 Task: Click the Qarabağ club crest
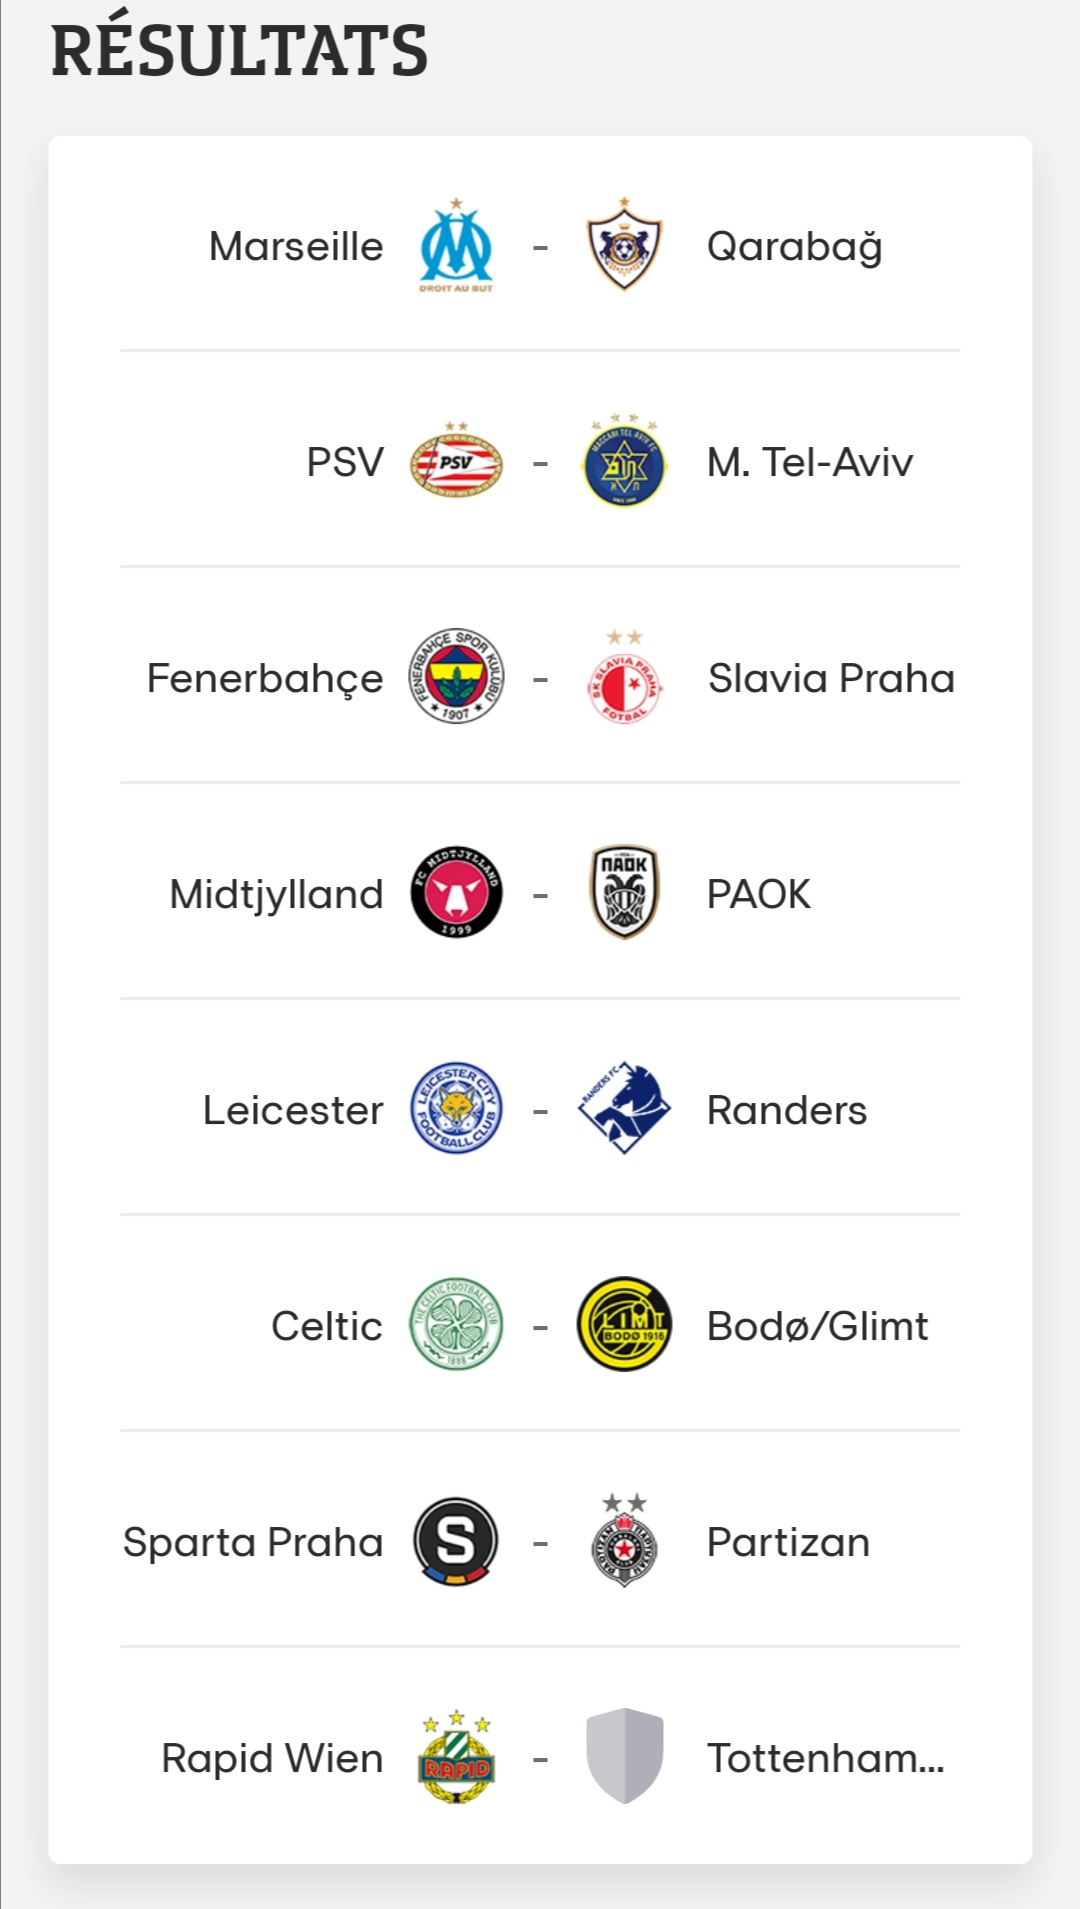click(624, 246)
